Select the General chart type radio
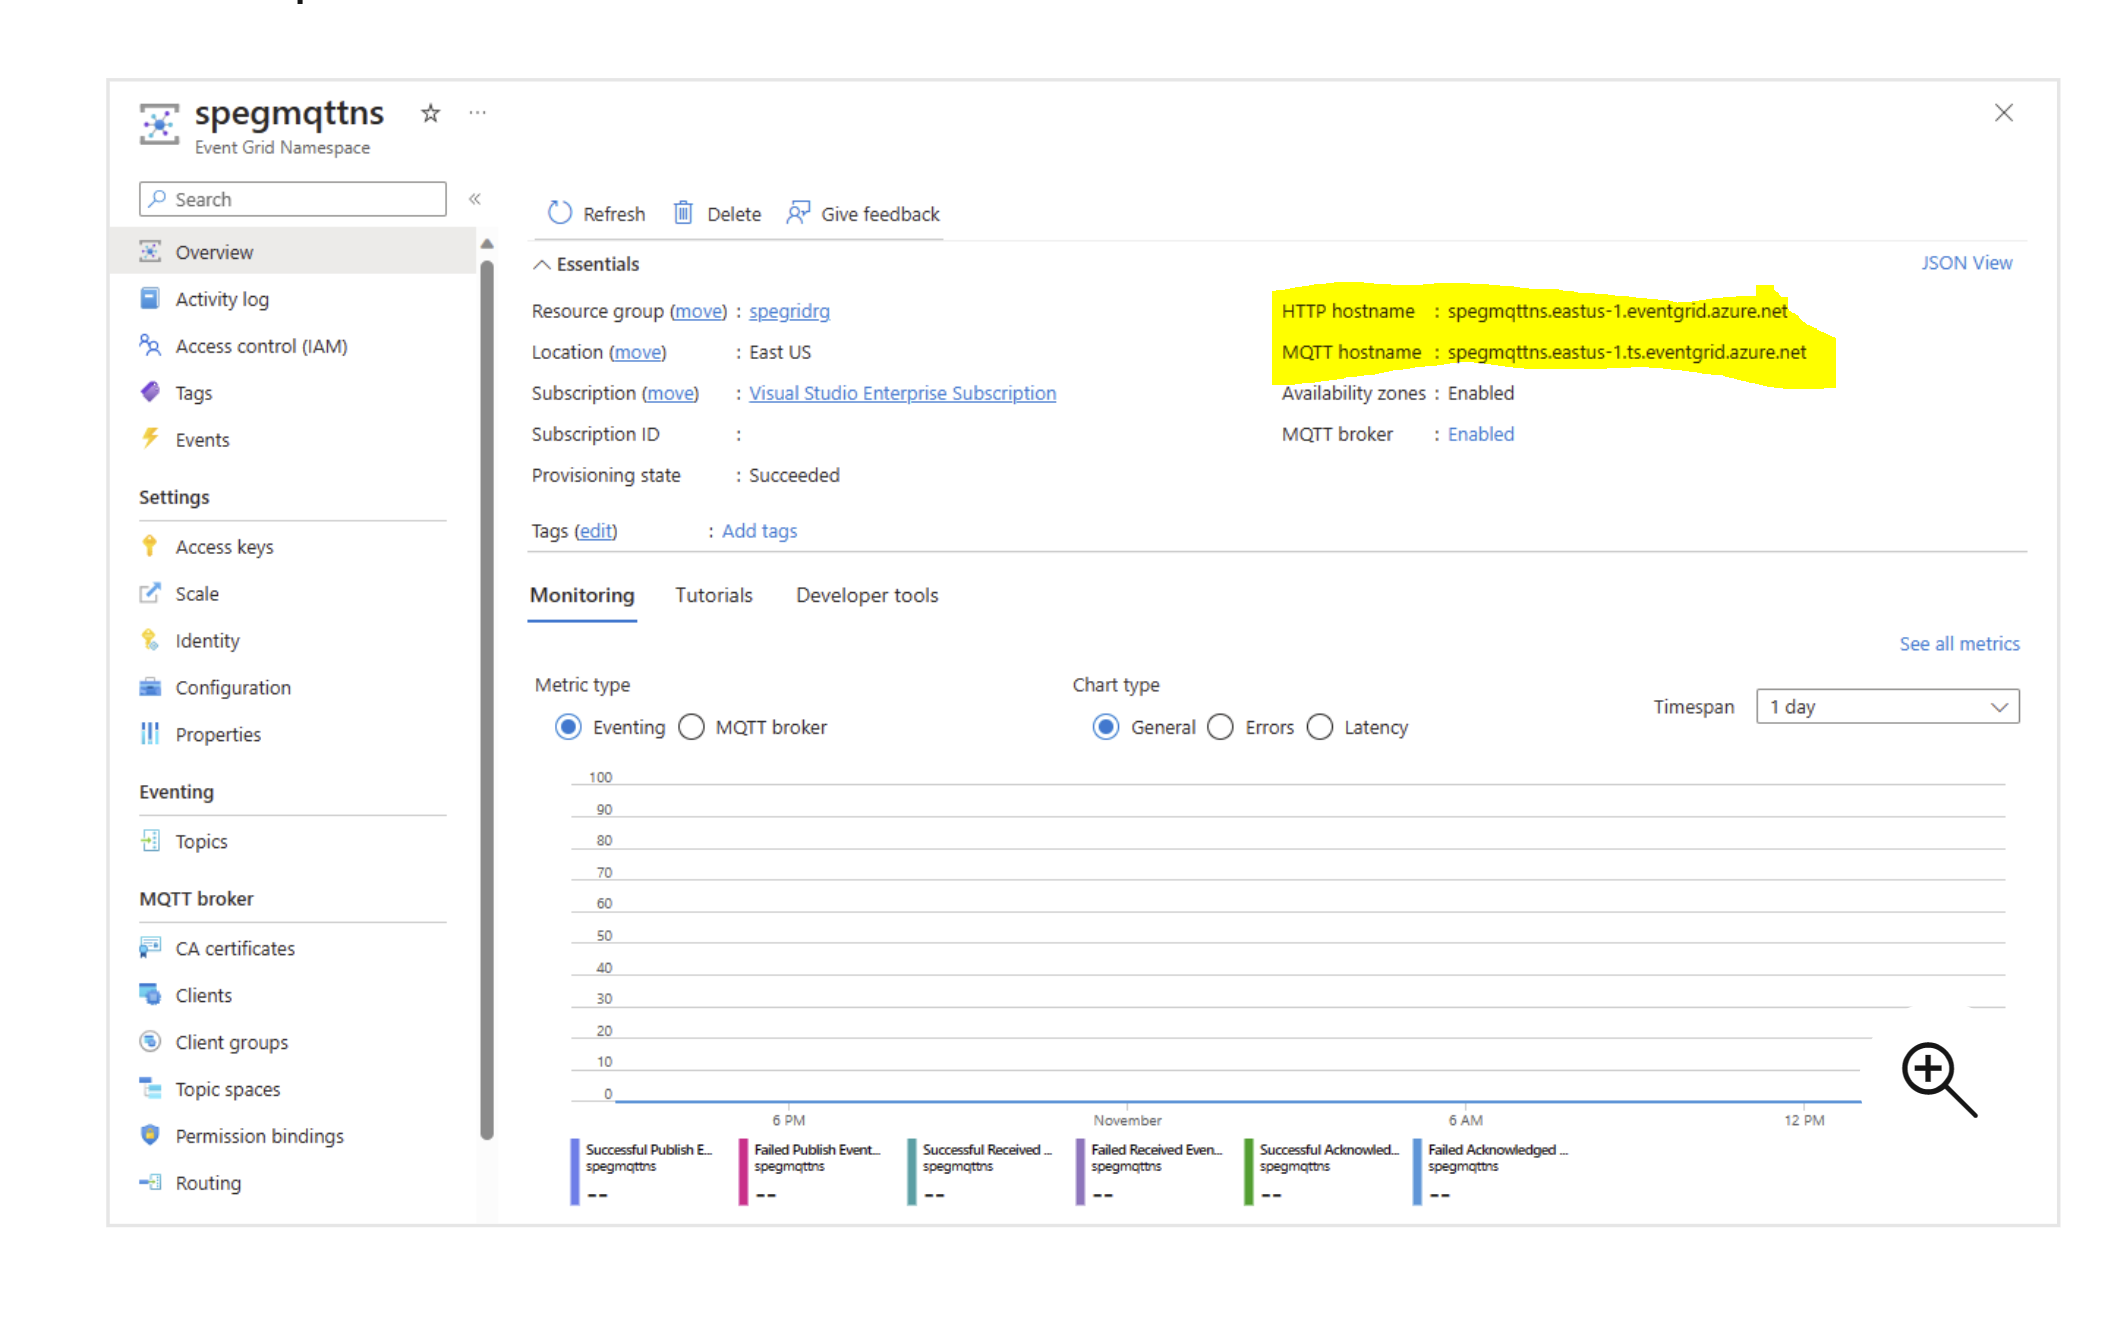The width and height of the screenshot is (2103, 1318). pyautogui.click(x=1106, y=727)
